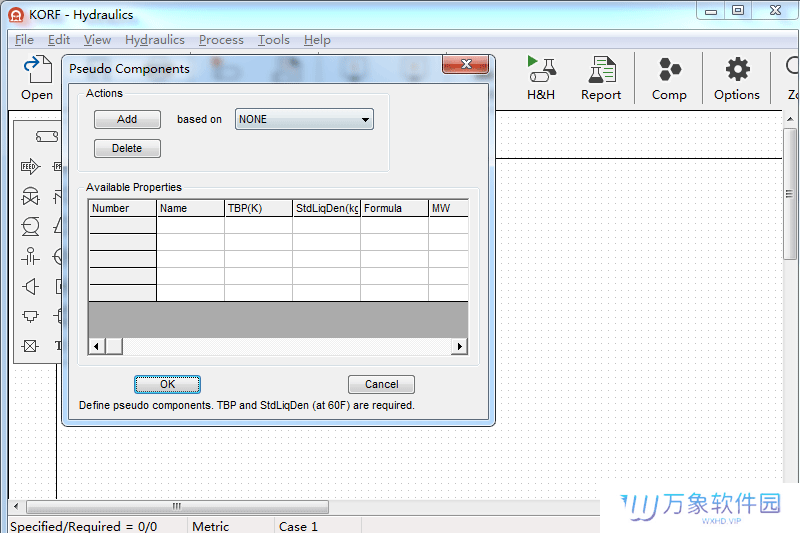800x533 pixels.
Task: Run the H&H hydraulics calculation
Action: 541,78
